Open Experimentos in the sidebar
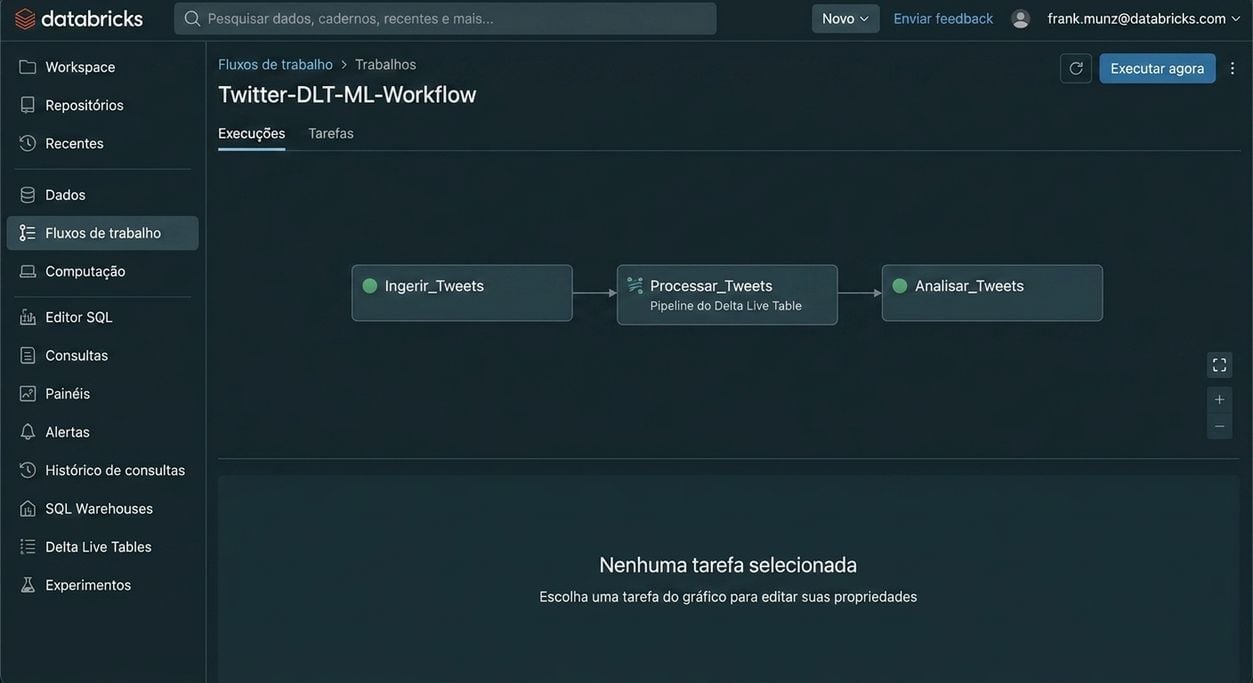 pos(102,585)
